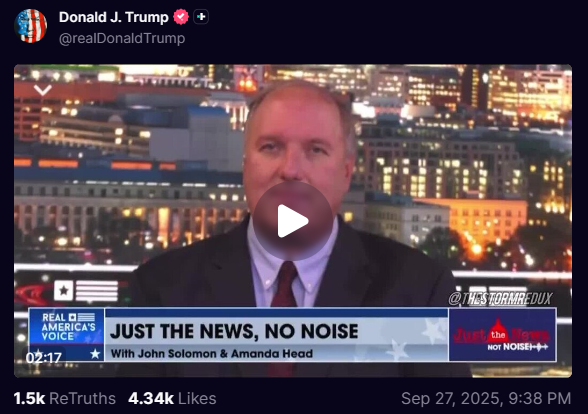Click the Real America's Voice logo

pyautogui.click(x=68, y=327)
